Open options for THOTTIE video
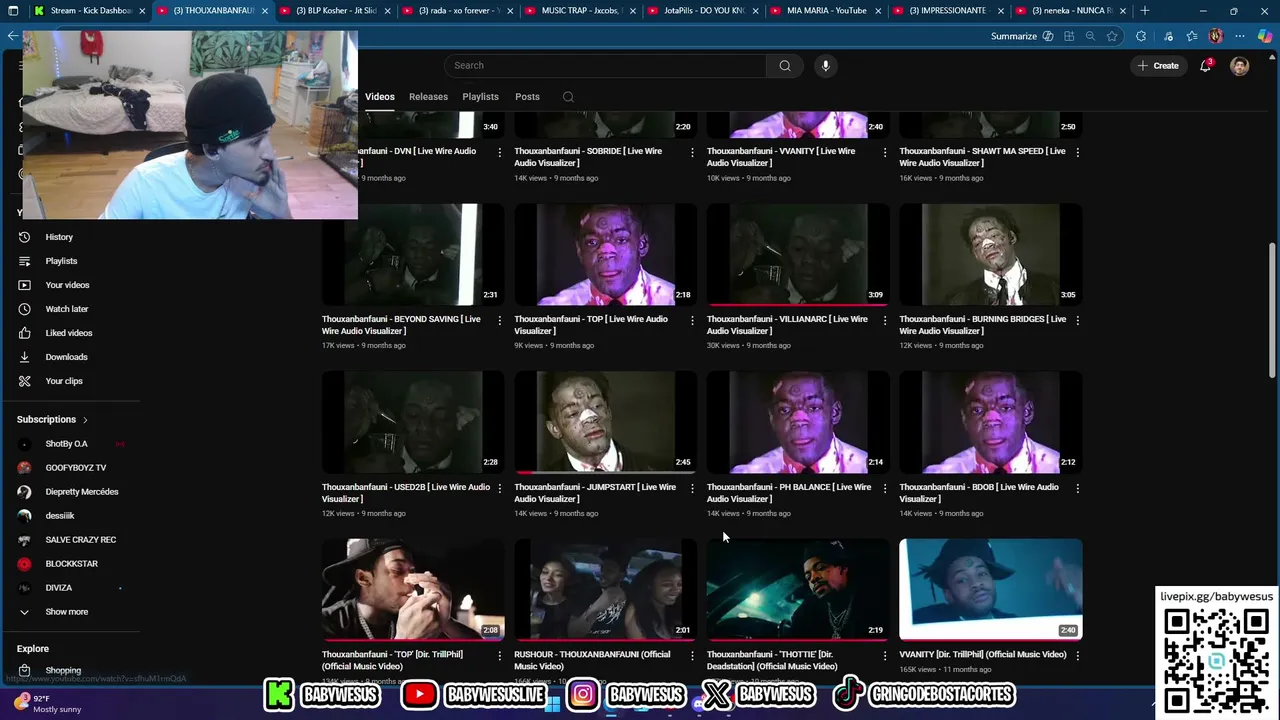The height and width of the screenshot is (720, 1280). (884, 655)
